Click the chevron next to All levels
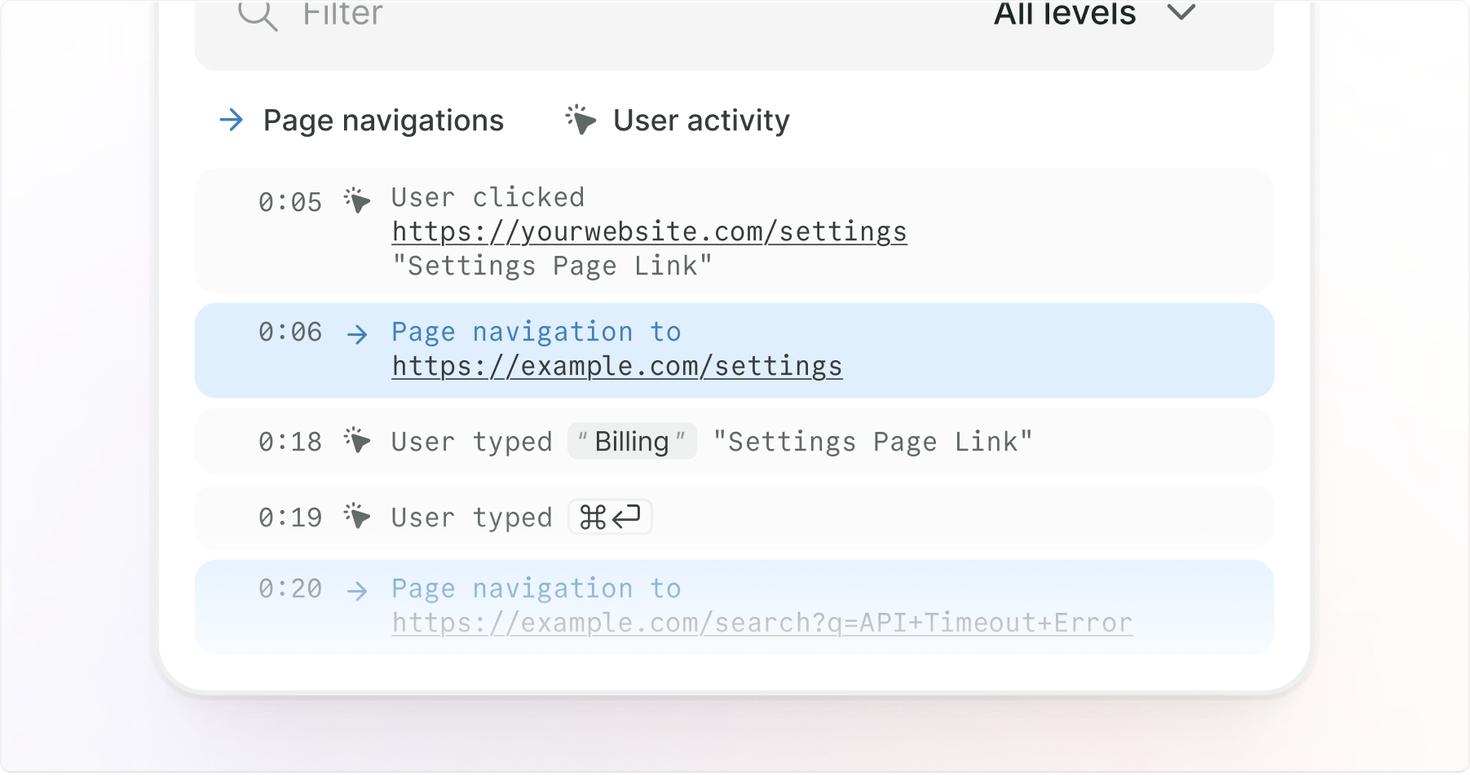The height and width of the screenshot is (775, 1470). [x=1181, y=13]
